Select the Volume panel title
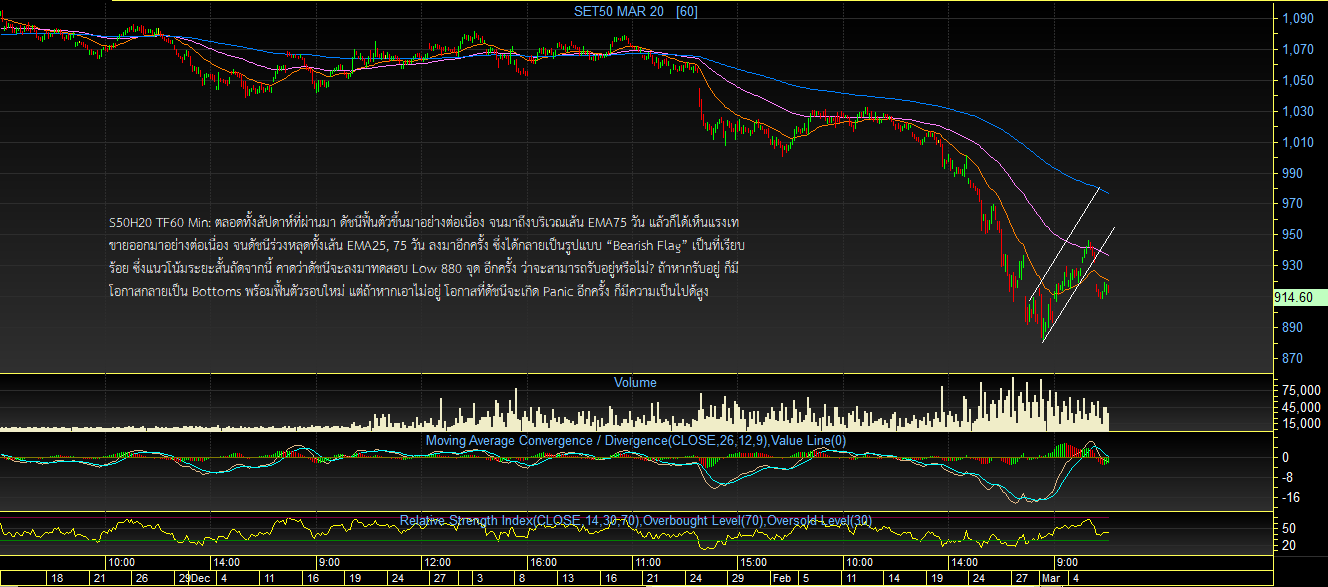This screenshot has height=587, width=1328. pyautogui.click(x=635, y=382)
